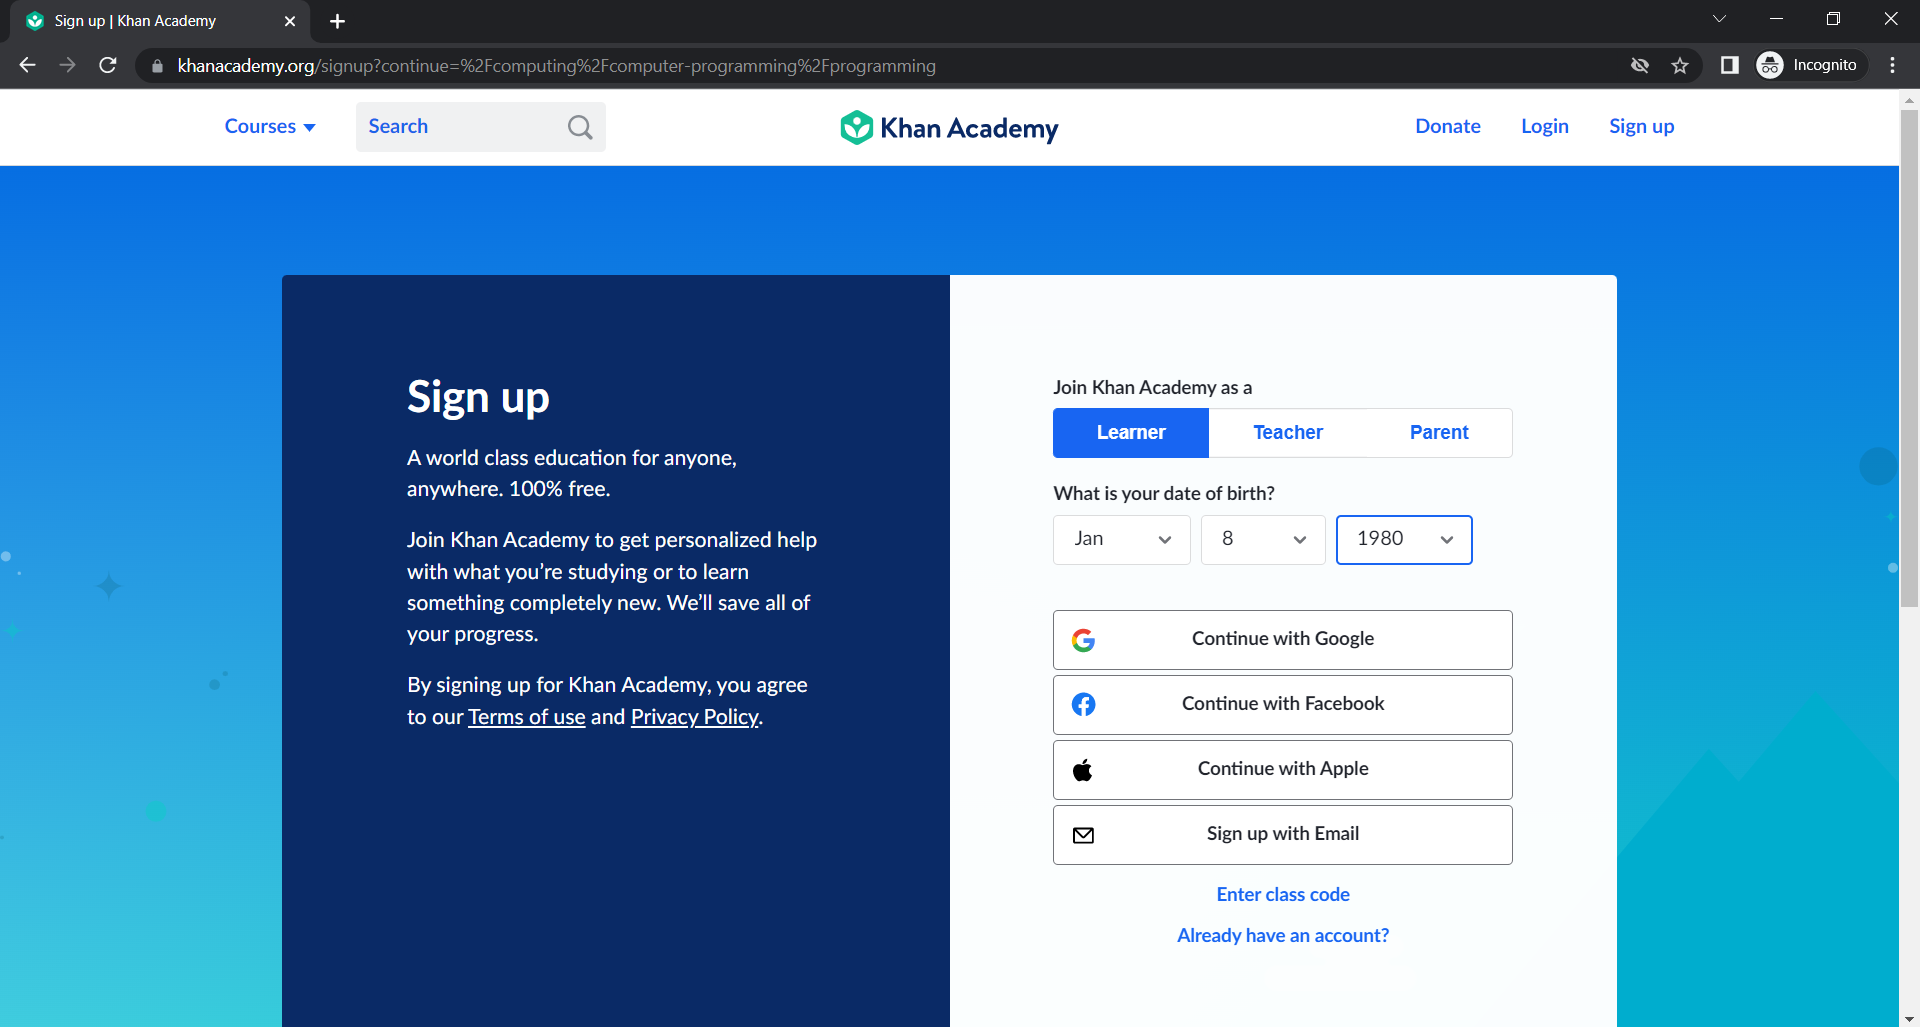Select the Learner account type
The height and width of the screenshot is (1027, 1920).
click(1130, 432)
